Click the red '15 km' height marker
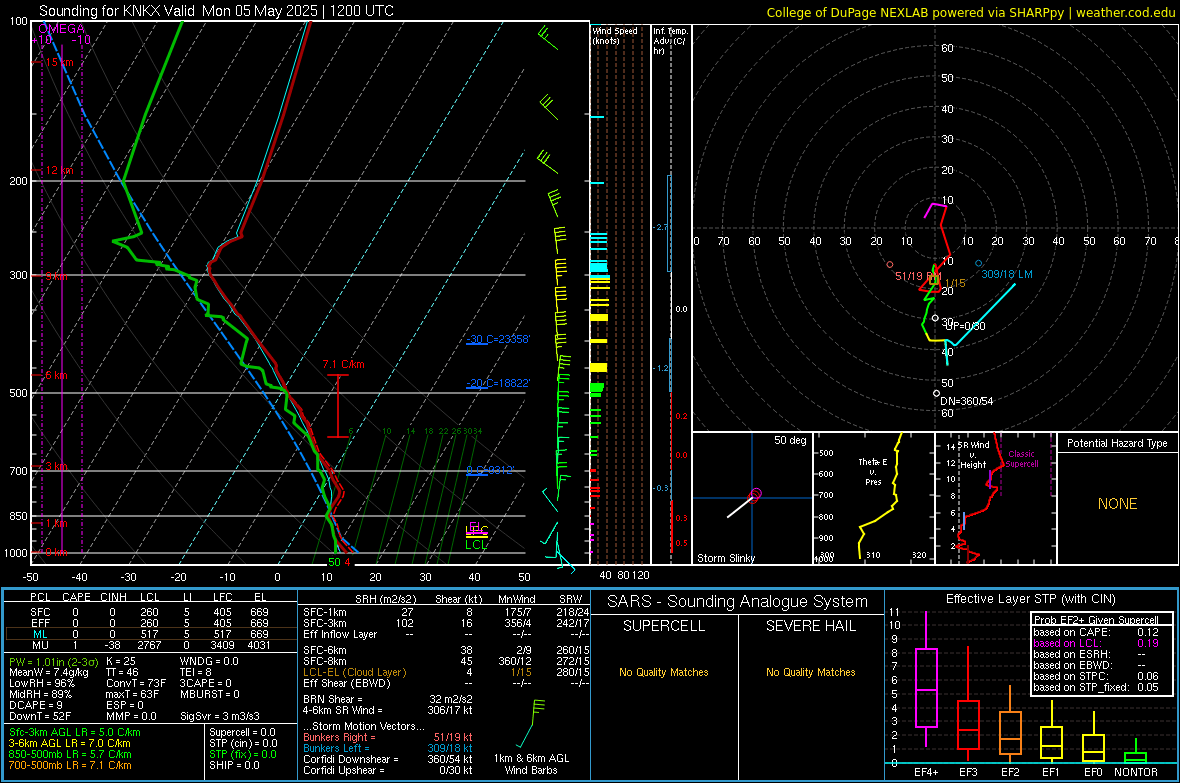Image resolution: width=1180 pixels, height=783 pixels. (x=59, y=62)
